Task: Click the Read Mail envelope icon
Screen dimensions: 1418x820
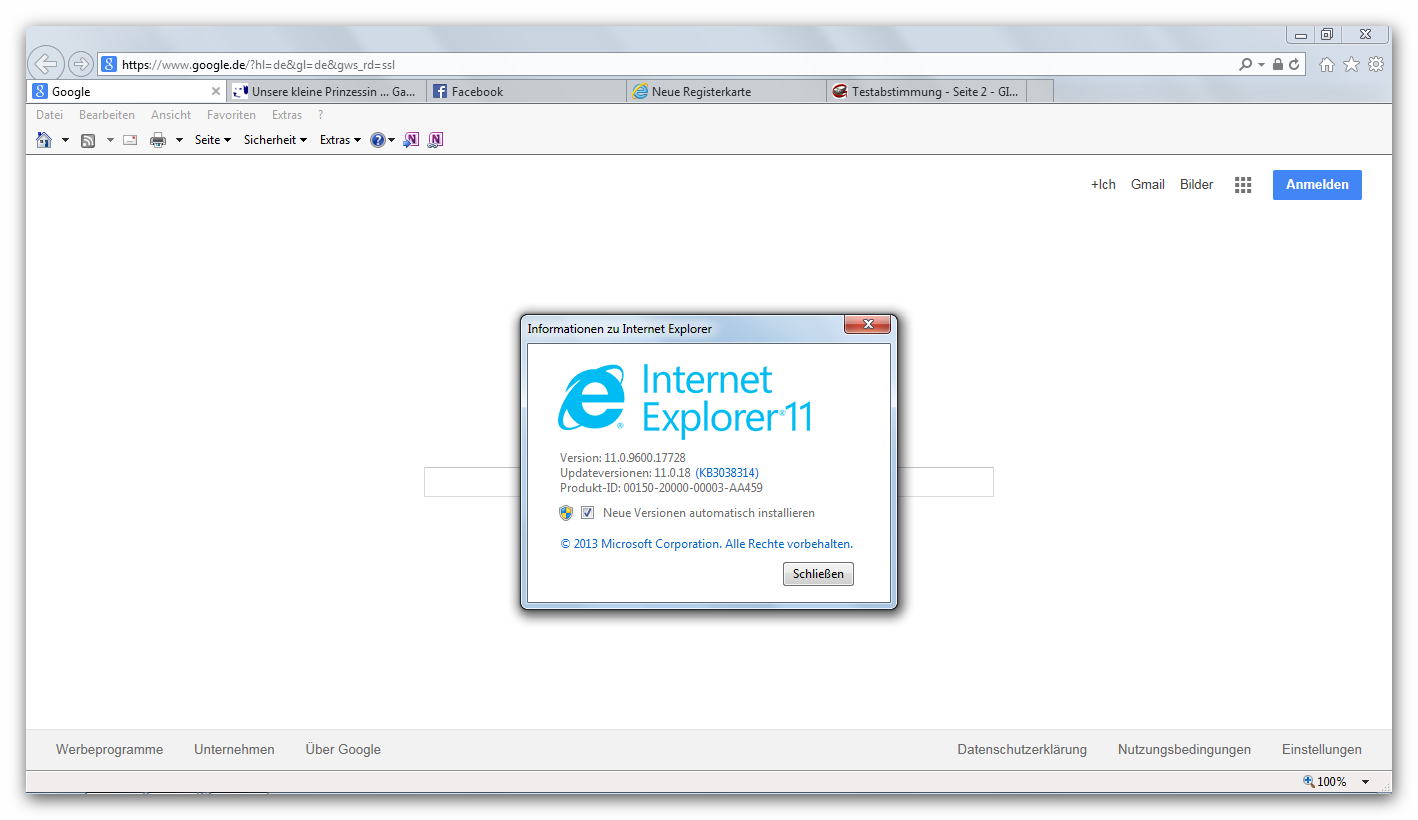Action: 130,140
